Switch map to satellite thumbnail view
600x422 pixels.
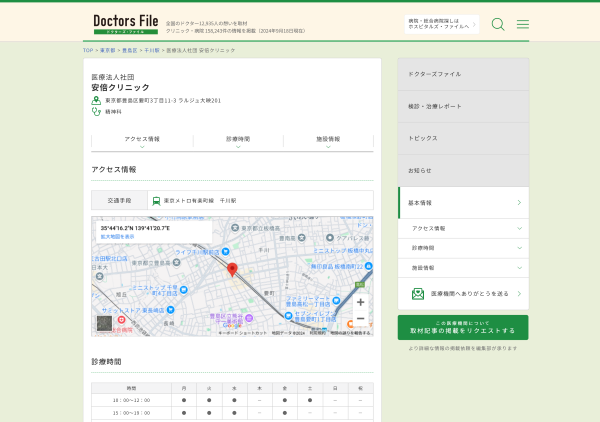104,323
